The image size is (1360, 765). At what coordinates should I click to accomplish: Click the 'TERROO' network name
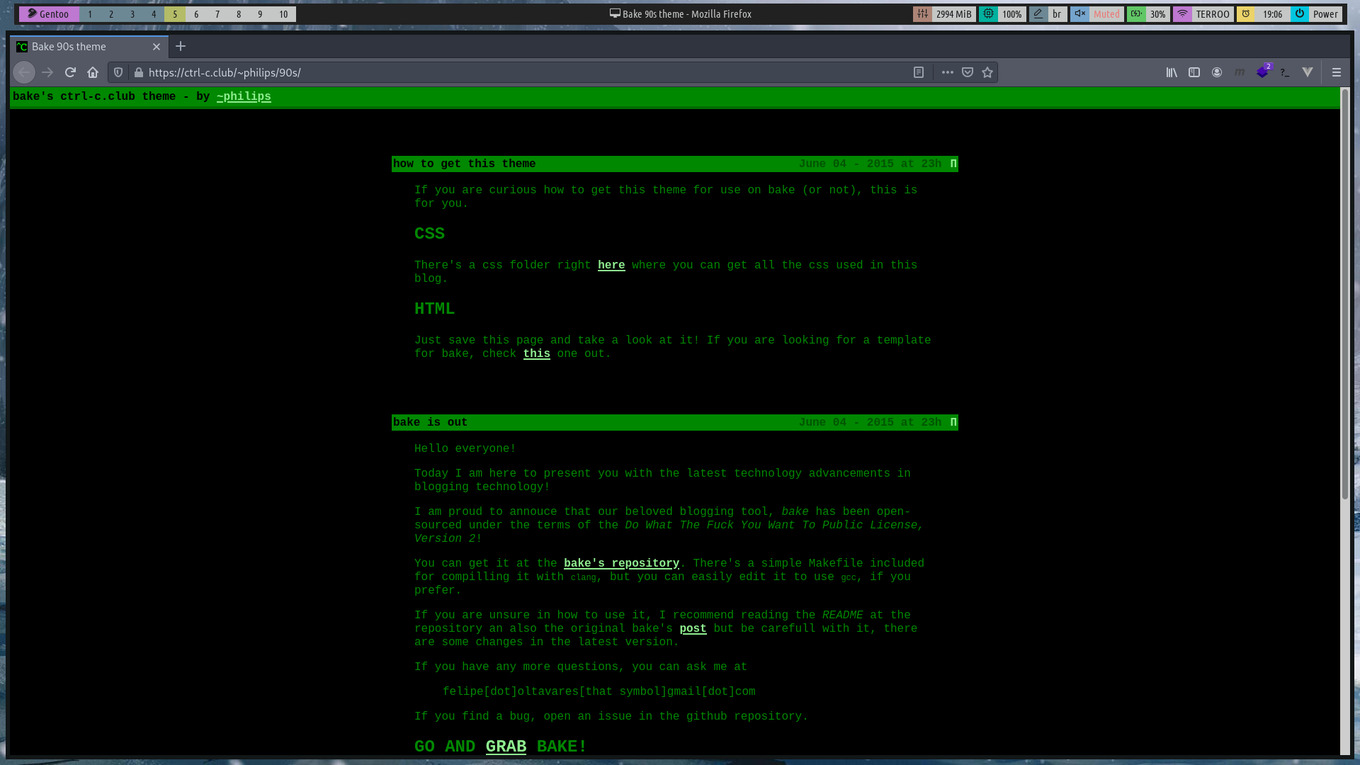[1213, 14]
